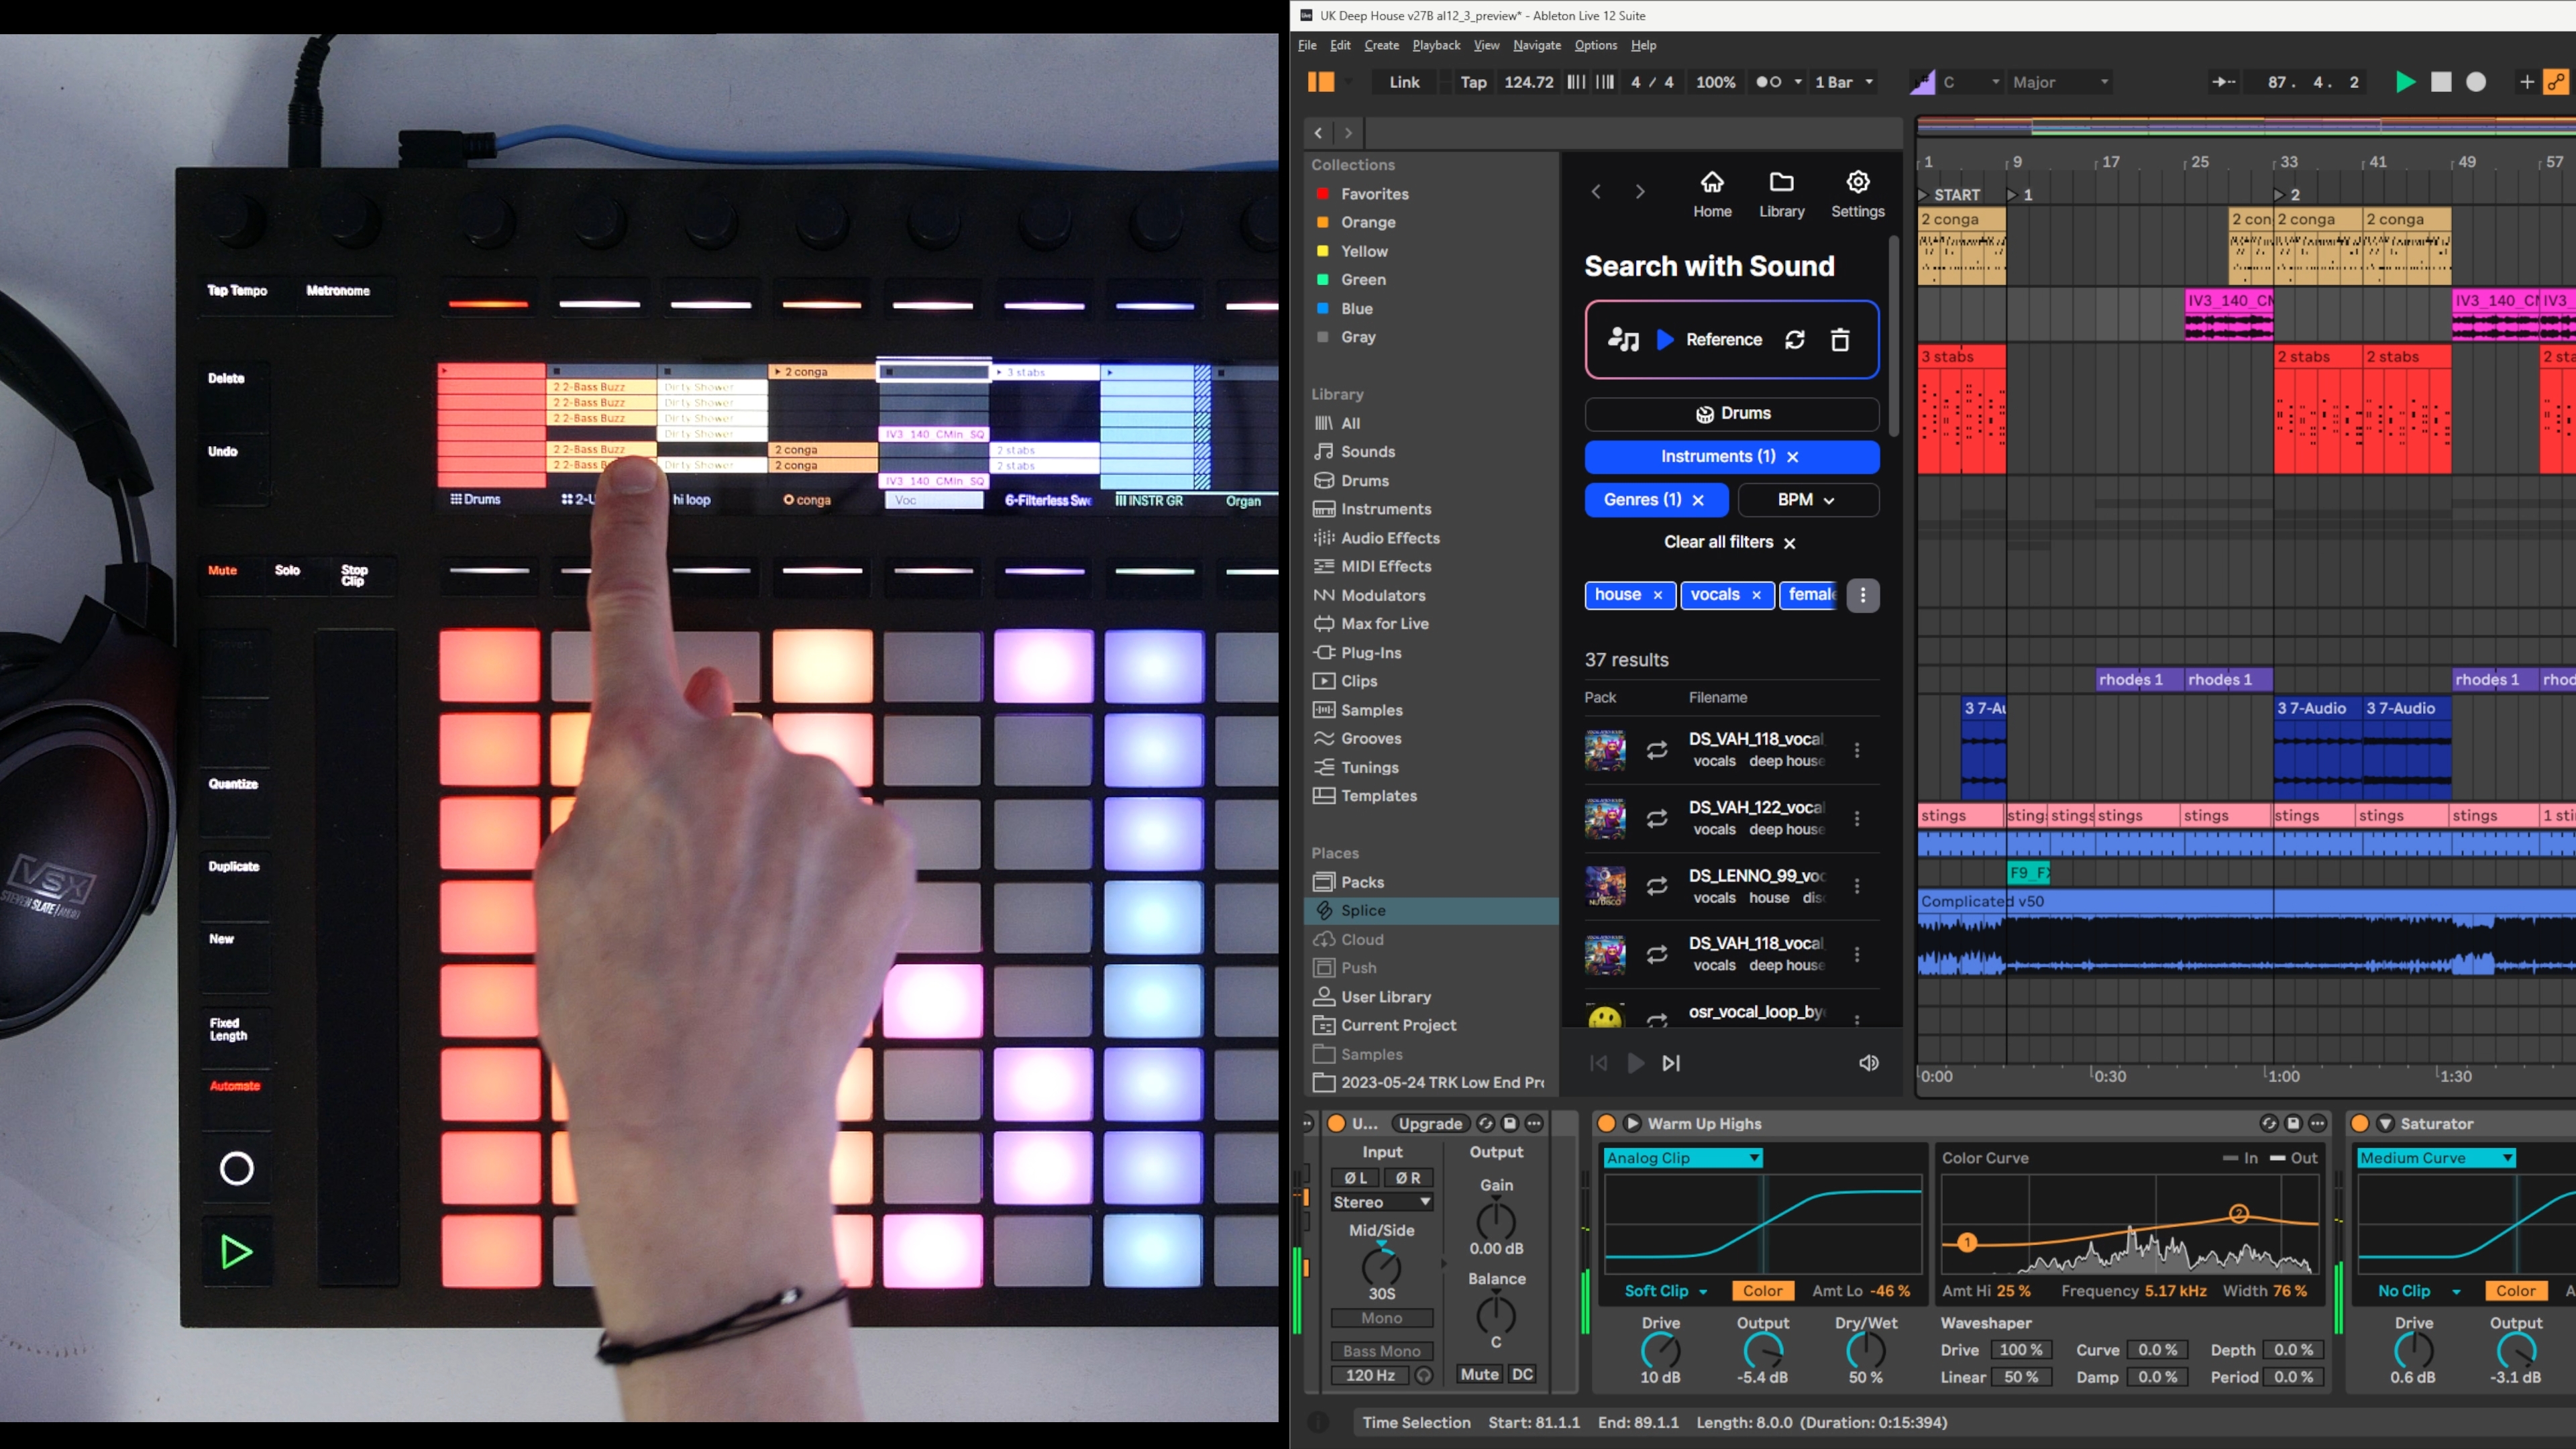Toggle the metronome button

[x=1768, y=82]
